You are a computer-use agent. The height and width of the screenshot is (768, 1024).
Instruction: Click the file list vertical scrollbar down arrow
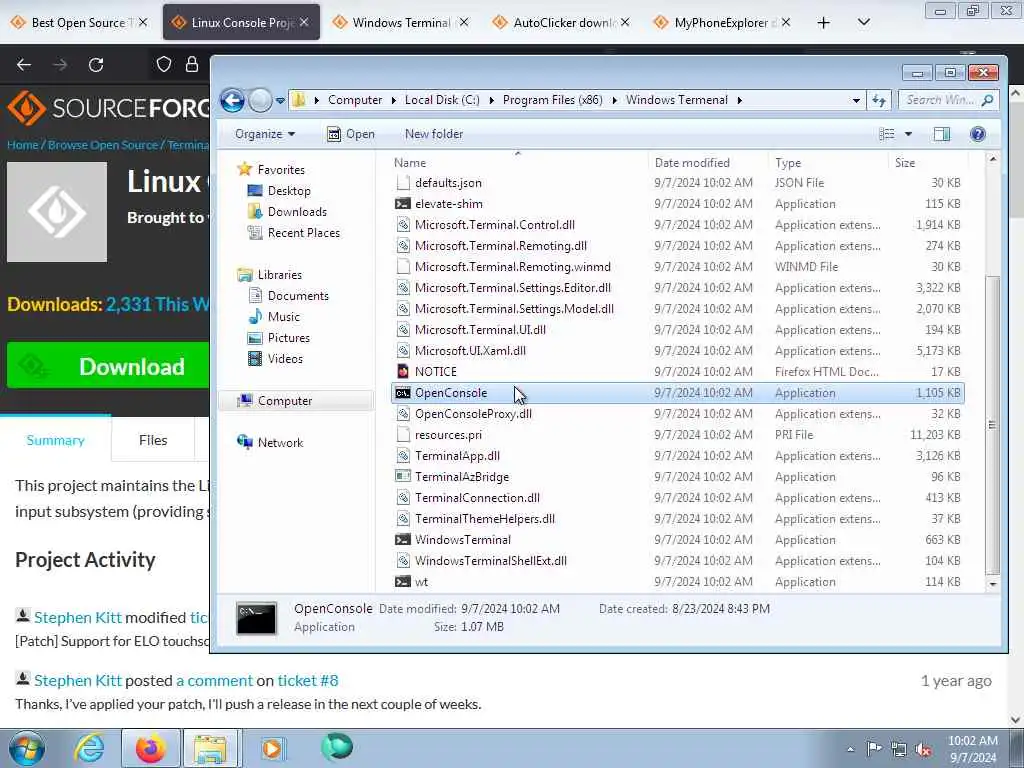pos(993,584)
